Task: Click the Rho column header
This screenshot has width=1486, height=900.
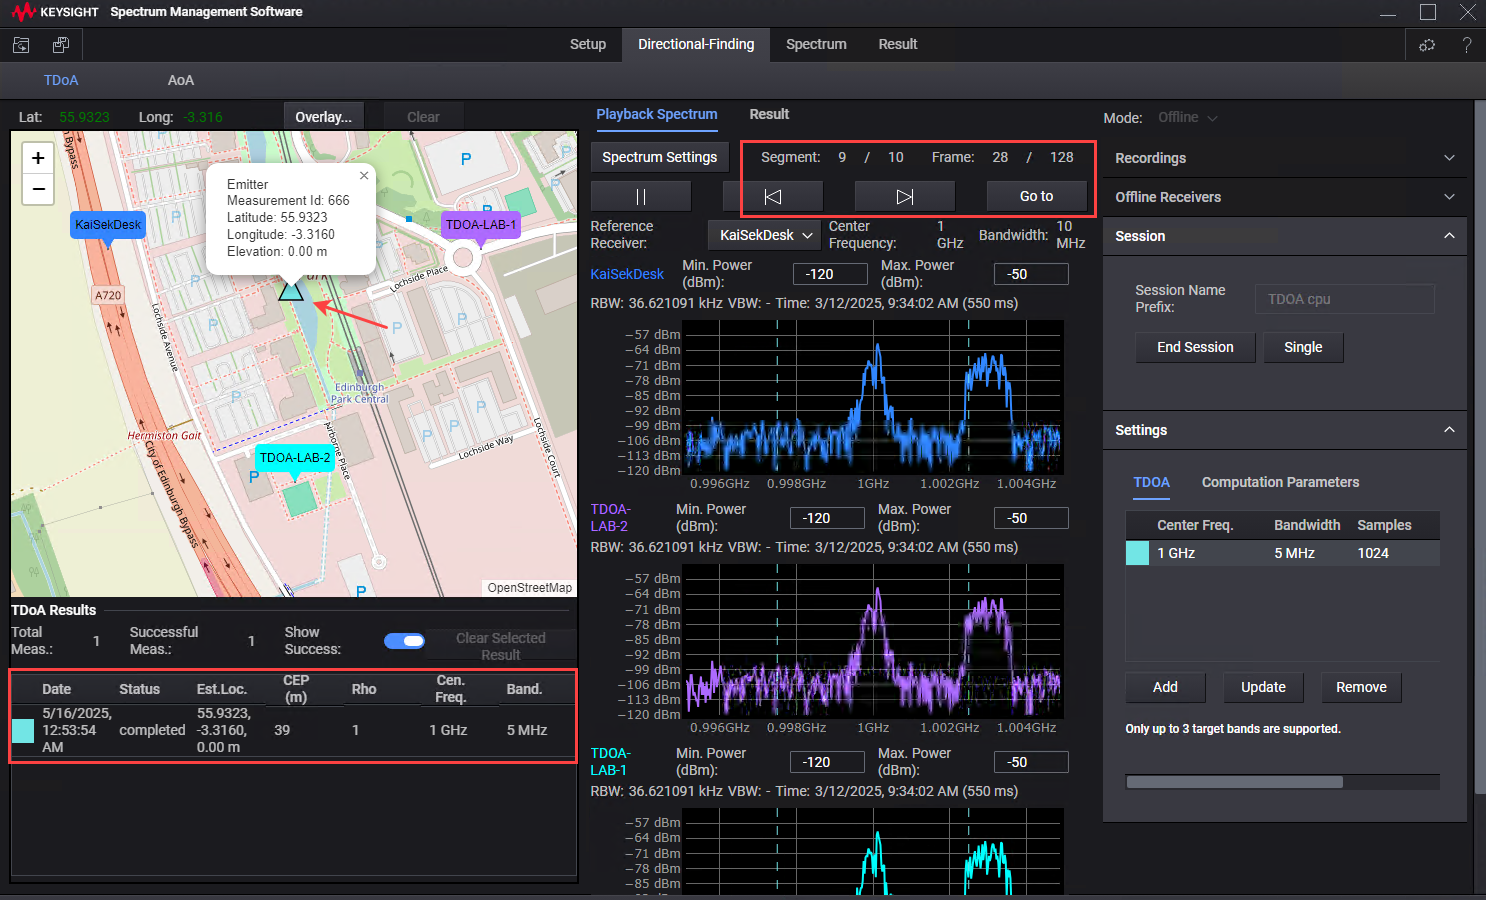Action: 364,690
